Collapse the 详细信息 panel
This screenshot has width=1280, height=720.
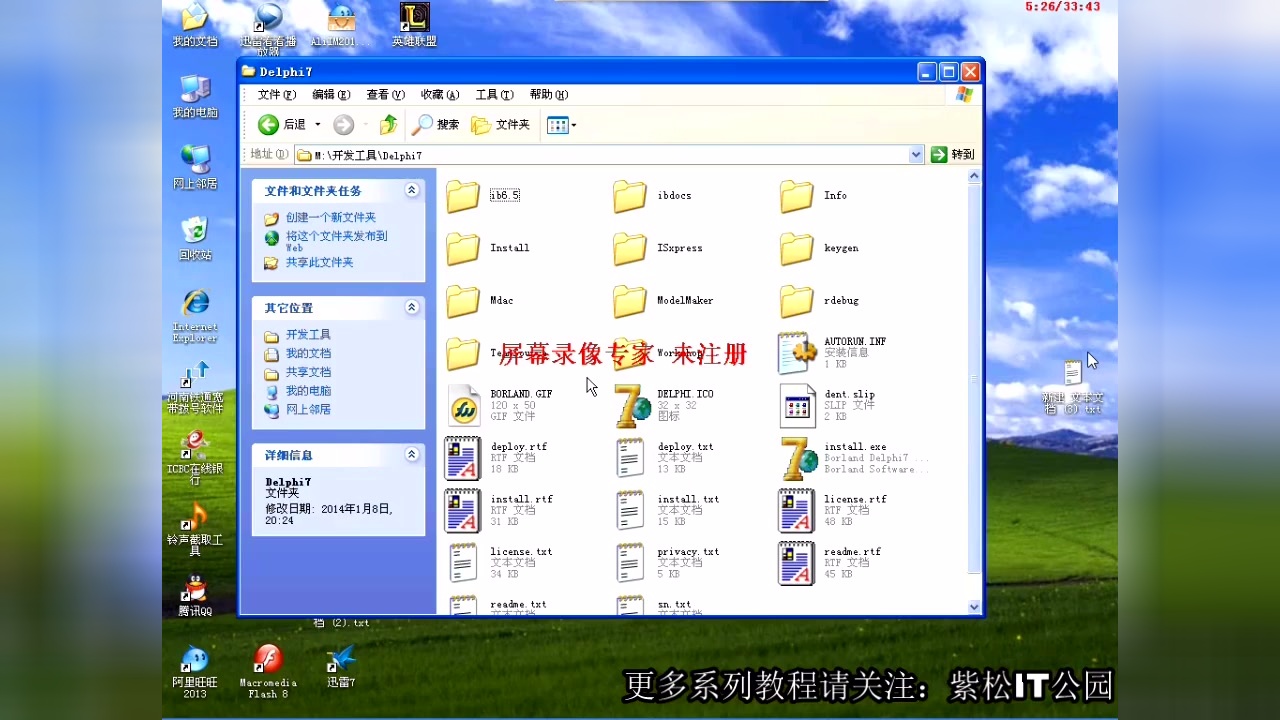[x=412, y=454]
